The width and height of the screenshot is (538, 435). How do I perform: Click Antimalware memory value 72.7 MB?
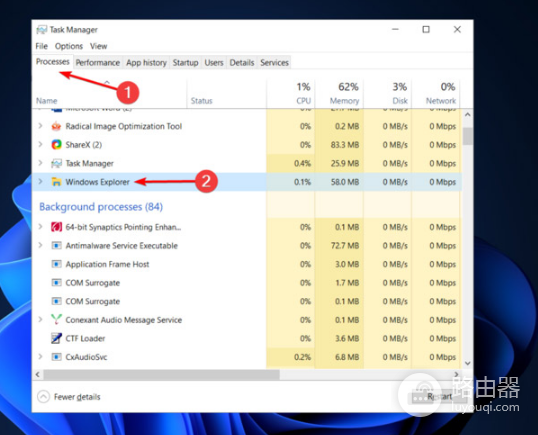[x=345, y=246]
